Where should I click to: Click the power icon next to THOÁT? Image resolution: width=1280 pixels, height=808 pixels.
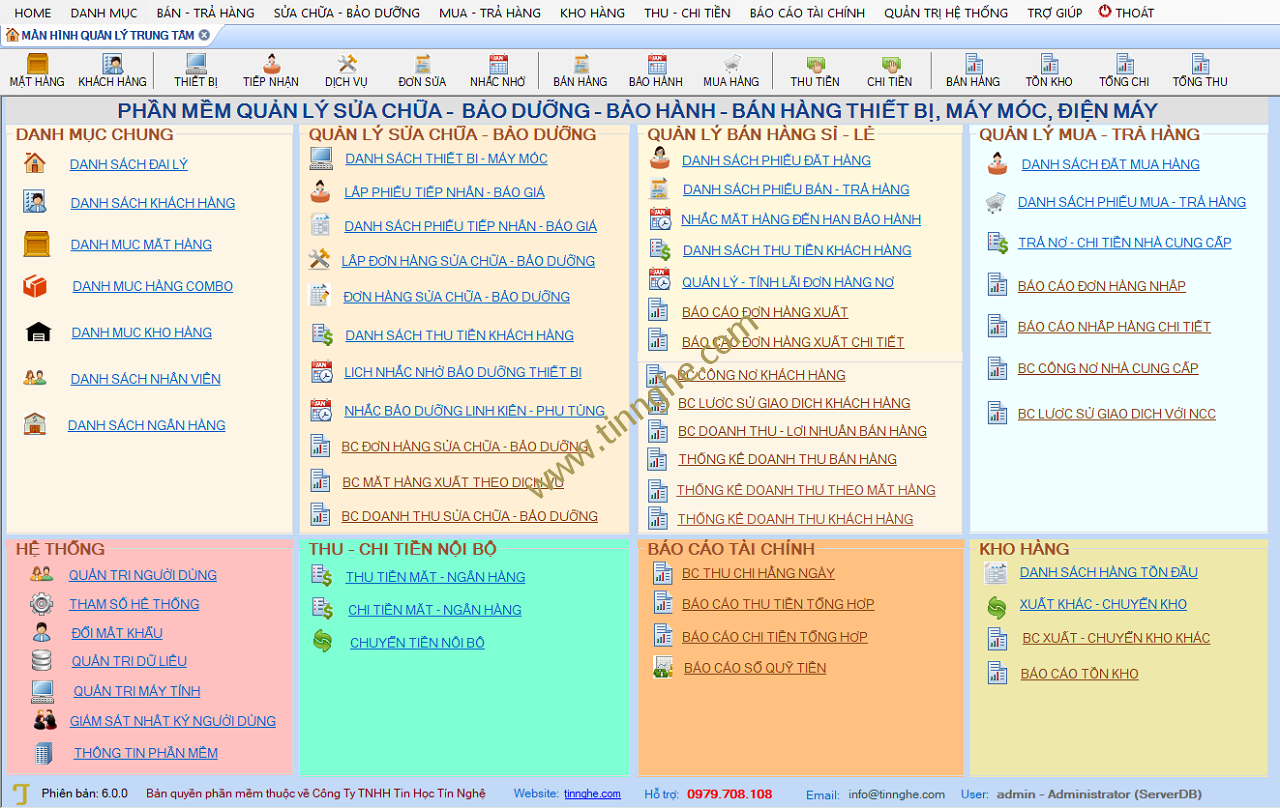pos(1105,11)
